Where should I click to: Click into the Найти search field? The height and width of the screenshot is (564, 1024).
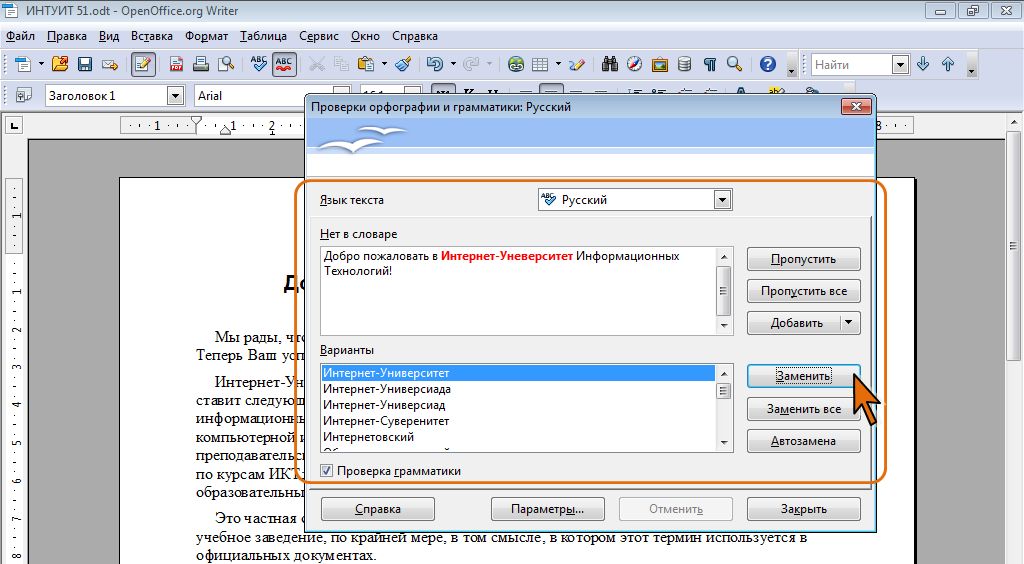coord(852,65)
